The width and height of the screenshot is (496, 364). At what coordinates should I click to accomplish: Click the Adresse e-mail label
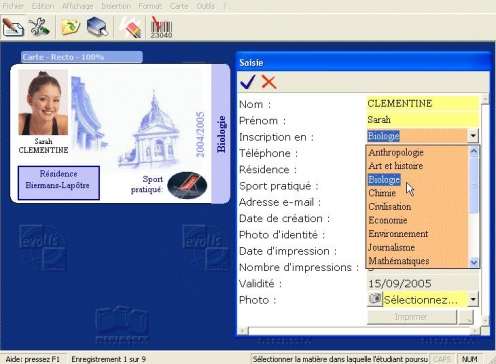[280, 202]
